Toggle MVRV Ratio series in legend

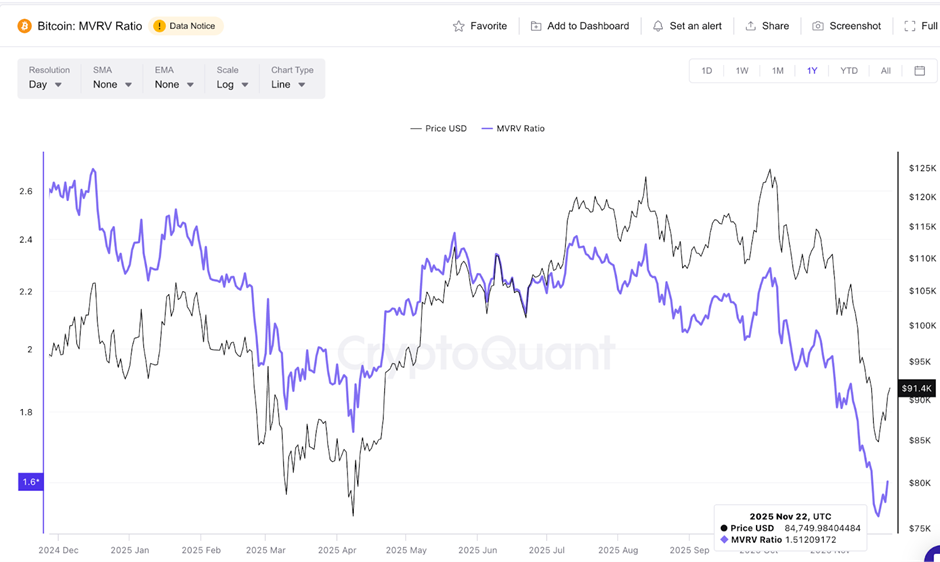point(513,129)
